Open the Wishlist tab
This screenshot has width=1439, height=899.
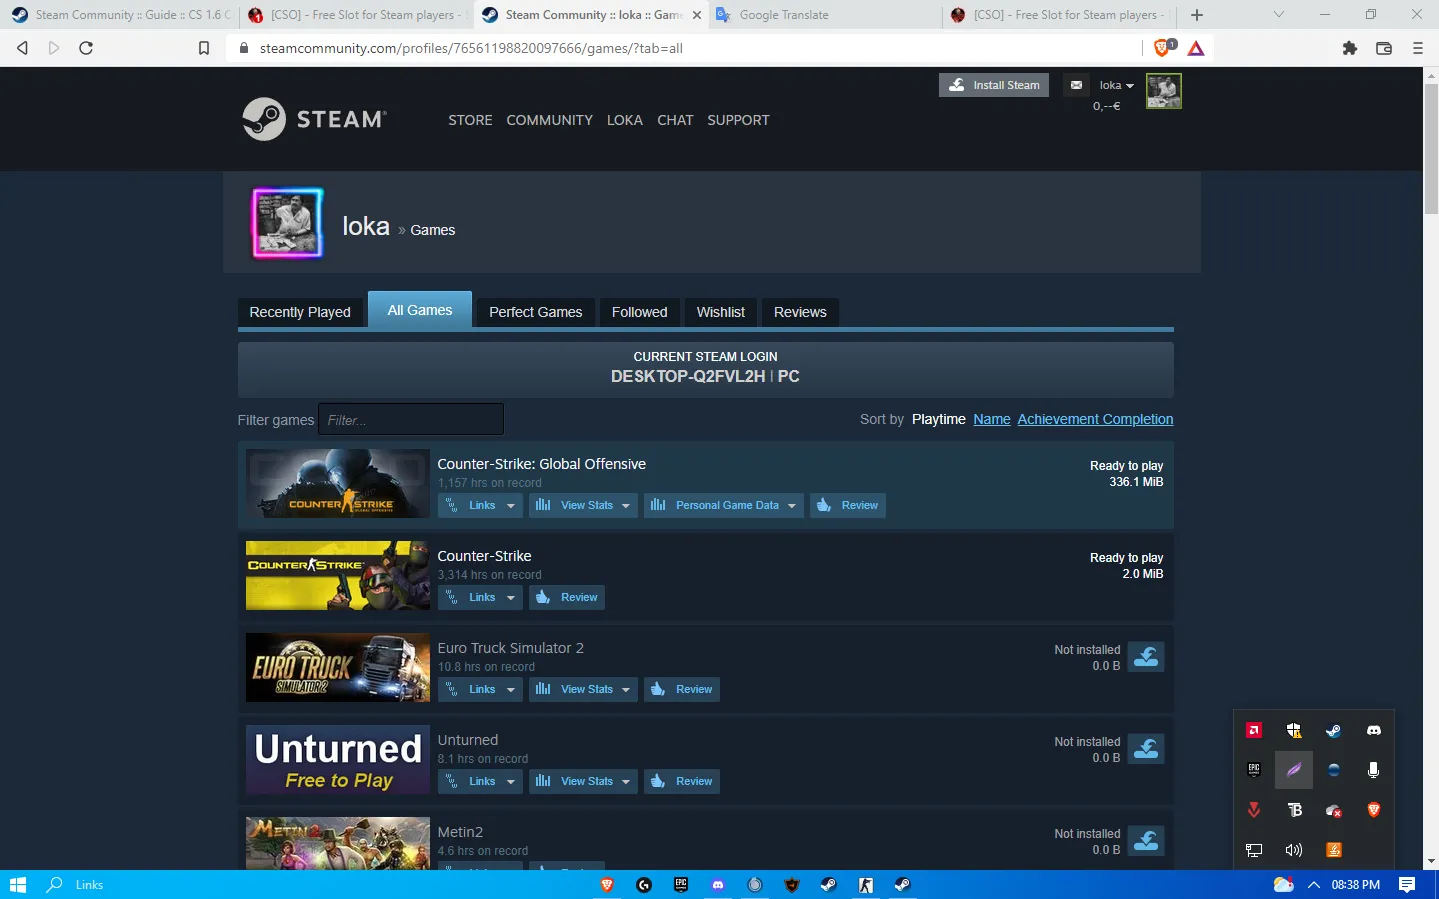tap(721, 312)
